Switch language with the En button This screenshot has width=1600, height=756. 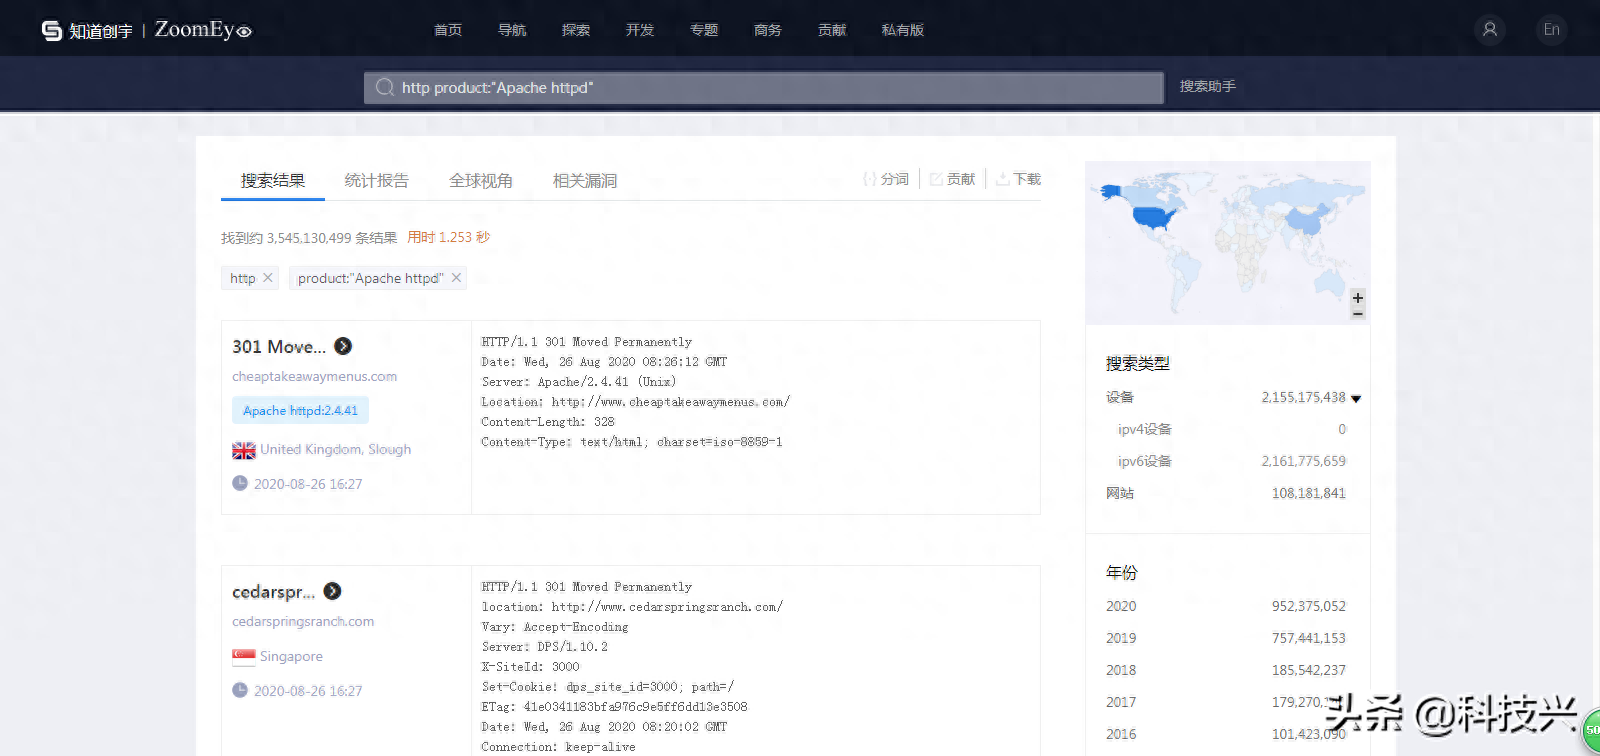click(x=1551, y=29)
